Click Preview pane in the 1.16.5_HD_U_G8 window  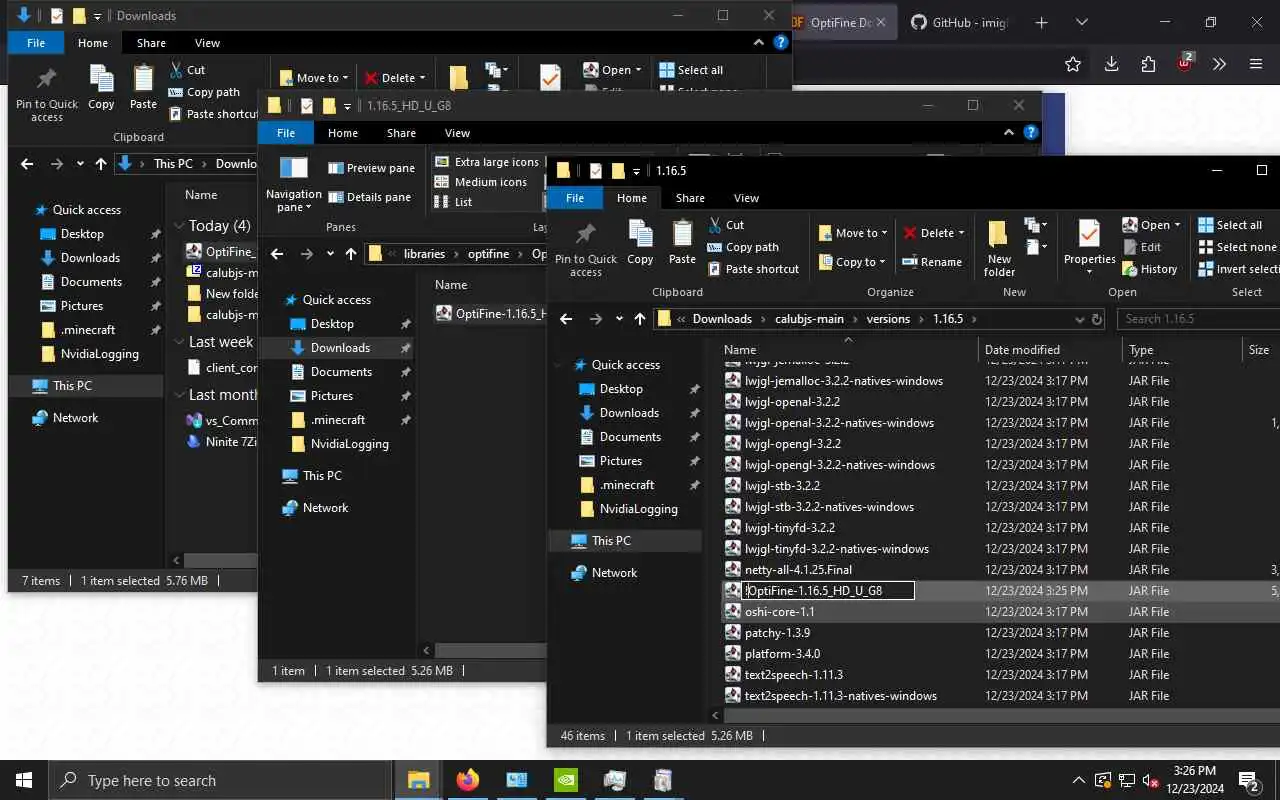[371, 168]
